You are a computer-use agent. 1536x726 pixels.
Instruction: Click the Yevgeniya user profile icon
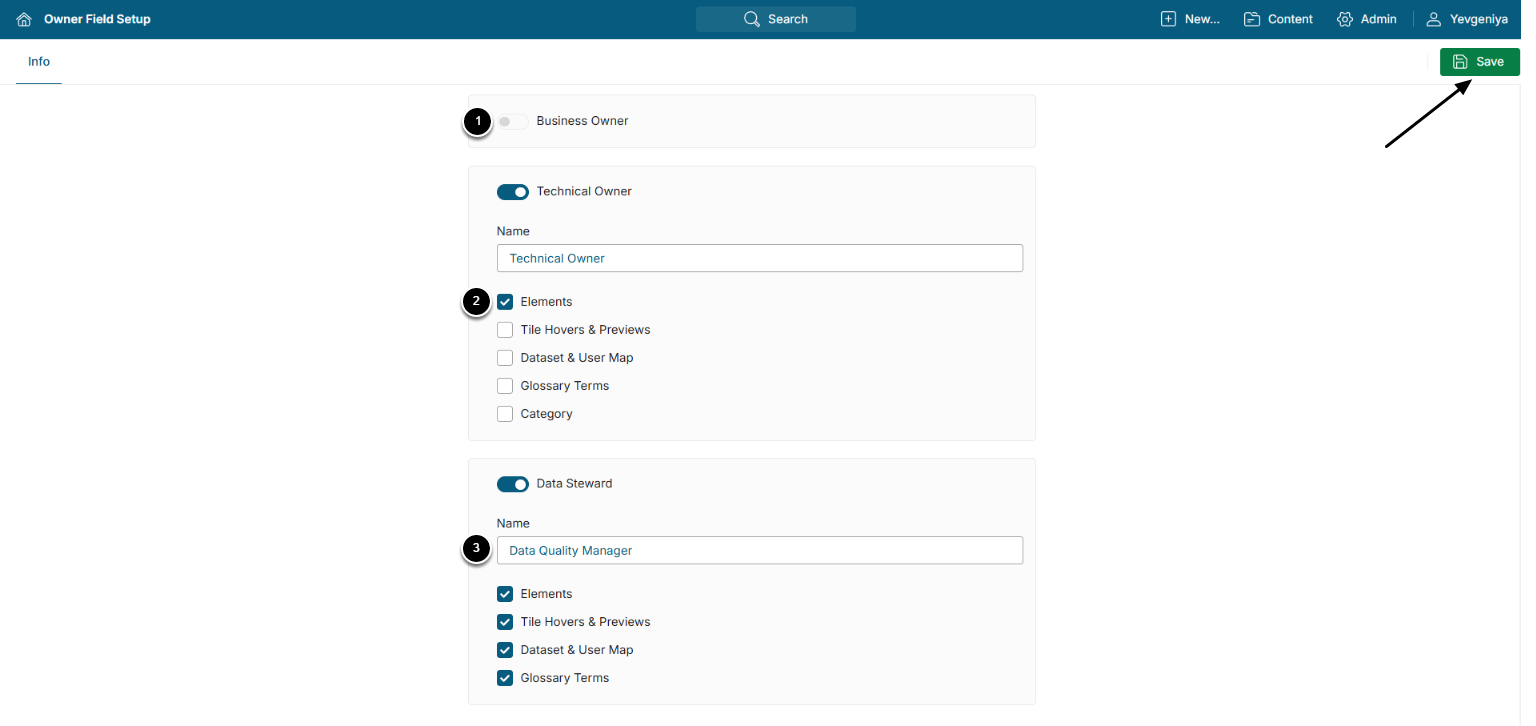point(1434,19)
